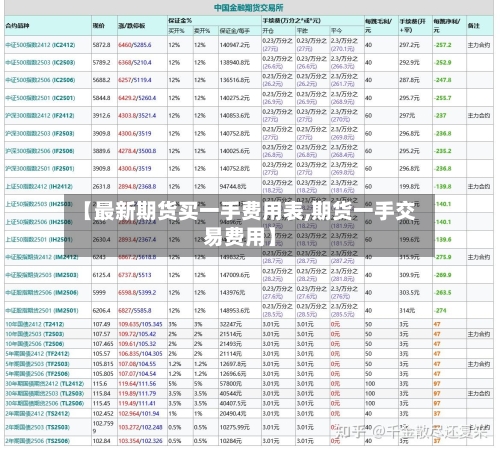Select net profit cell -257.2
500x452 pixels.
tap(443, 45)
